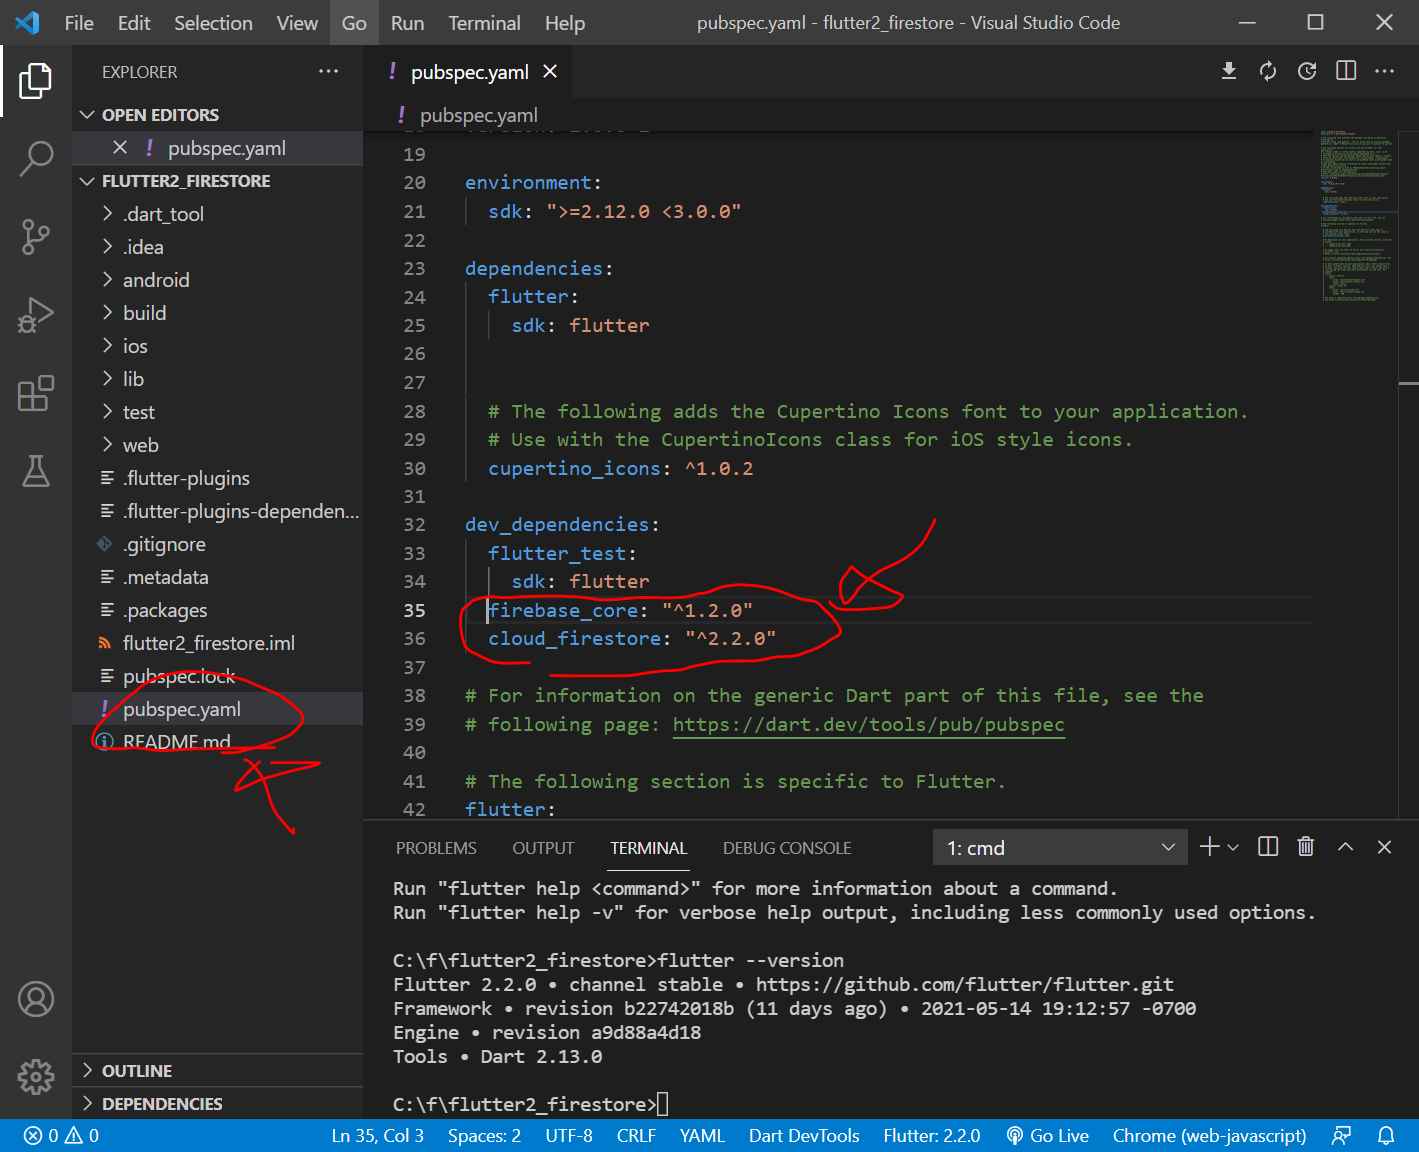1419x1152 pixels.
Task: Open the Terminal menu
Action: (484, 23)
